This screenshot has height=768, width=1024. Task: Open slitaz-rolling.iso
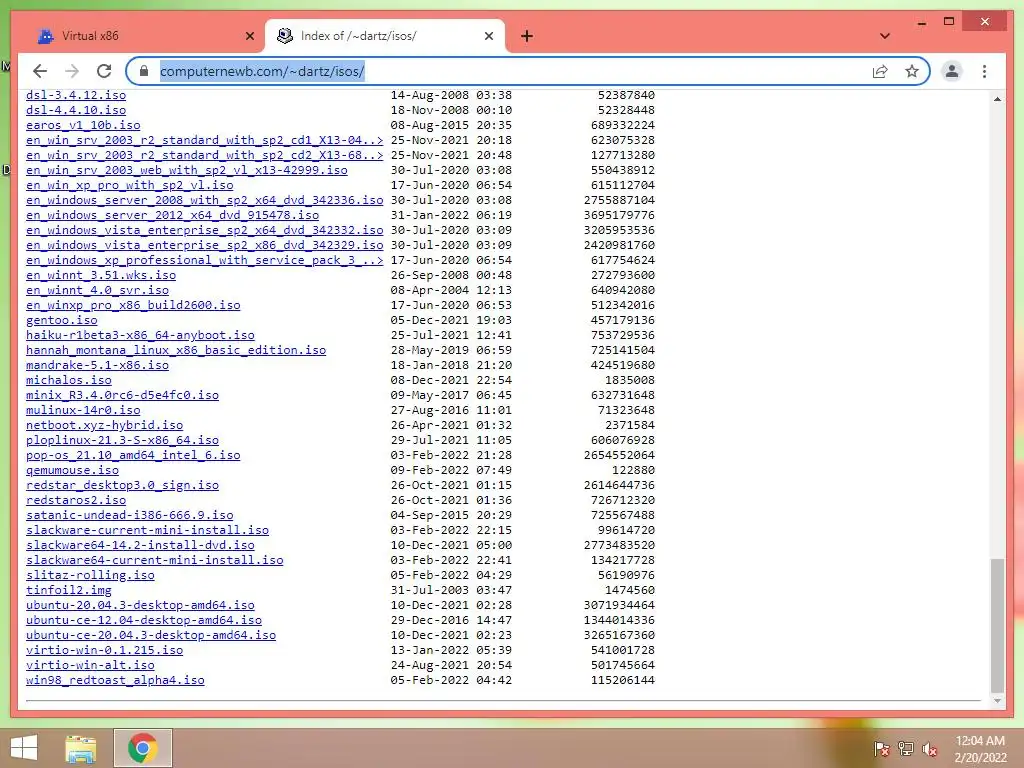coord(90,576)
